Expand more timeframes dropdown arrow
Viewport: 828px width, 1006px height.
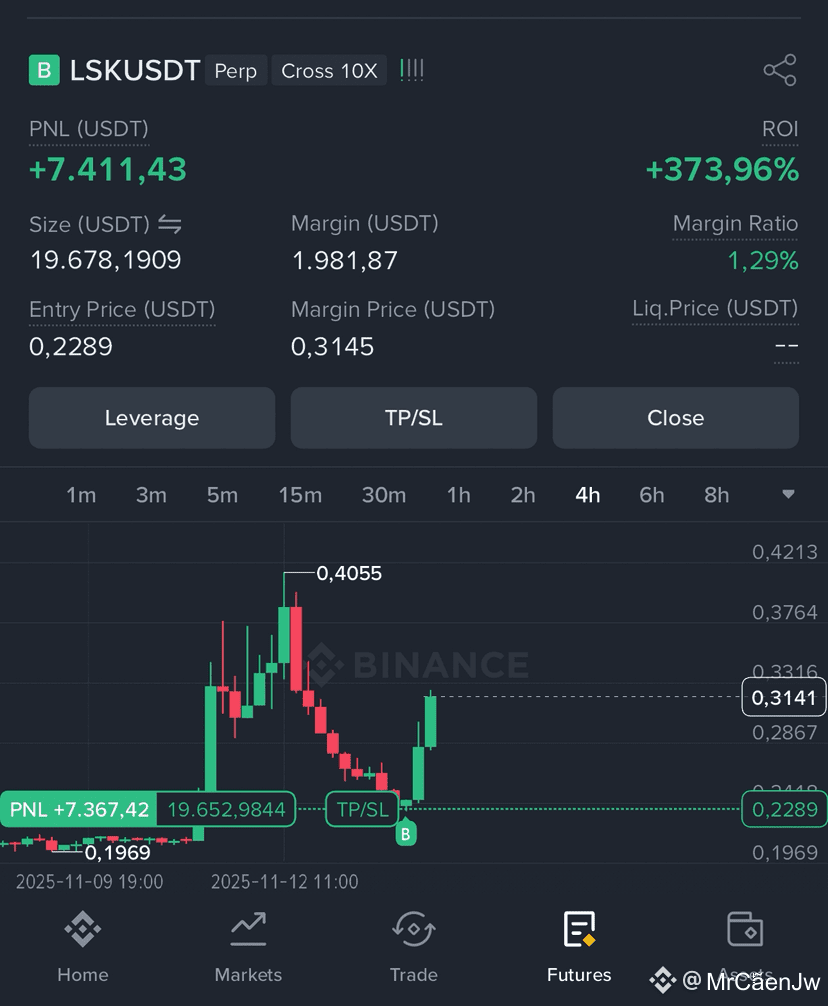pyautogui.click(x=788, y=494)
